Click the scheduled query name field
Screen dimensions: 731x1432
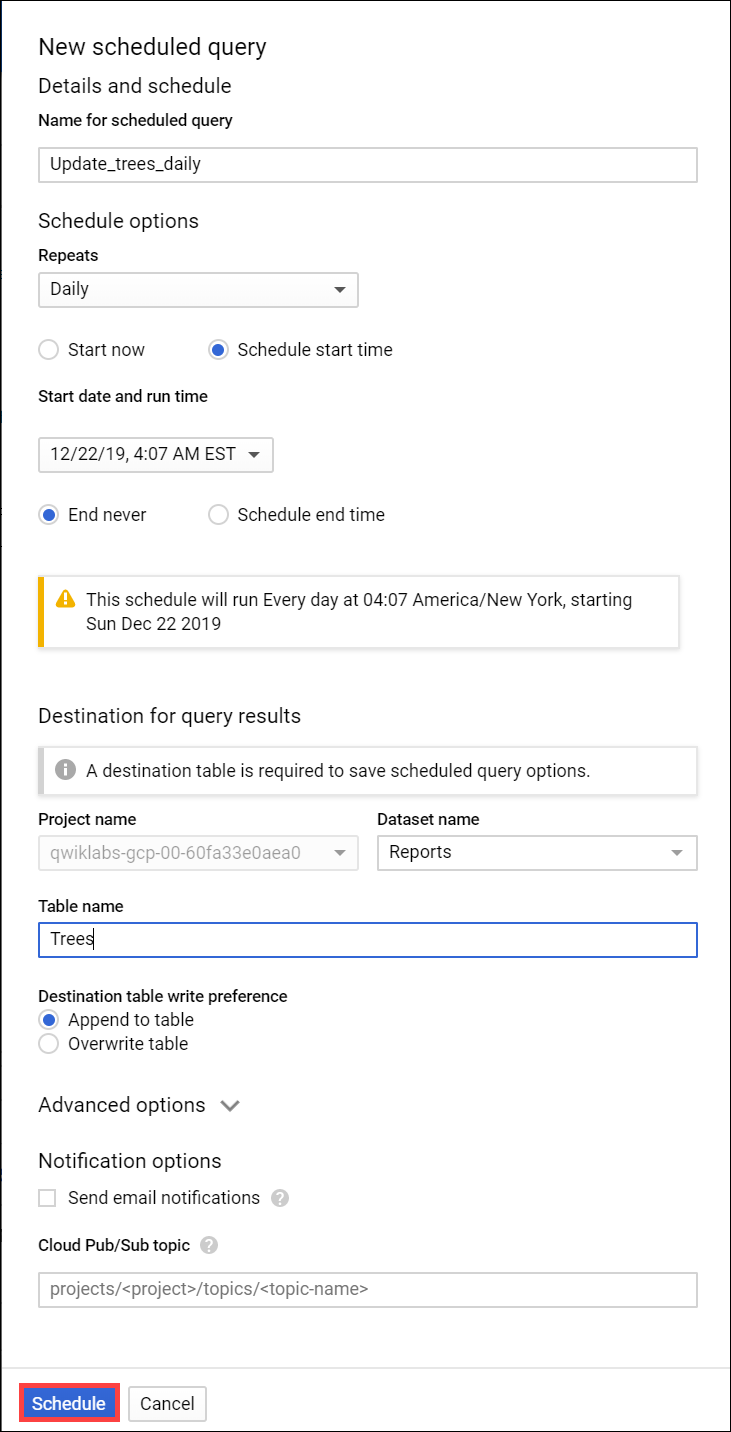[x=365, y=164]
